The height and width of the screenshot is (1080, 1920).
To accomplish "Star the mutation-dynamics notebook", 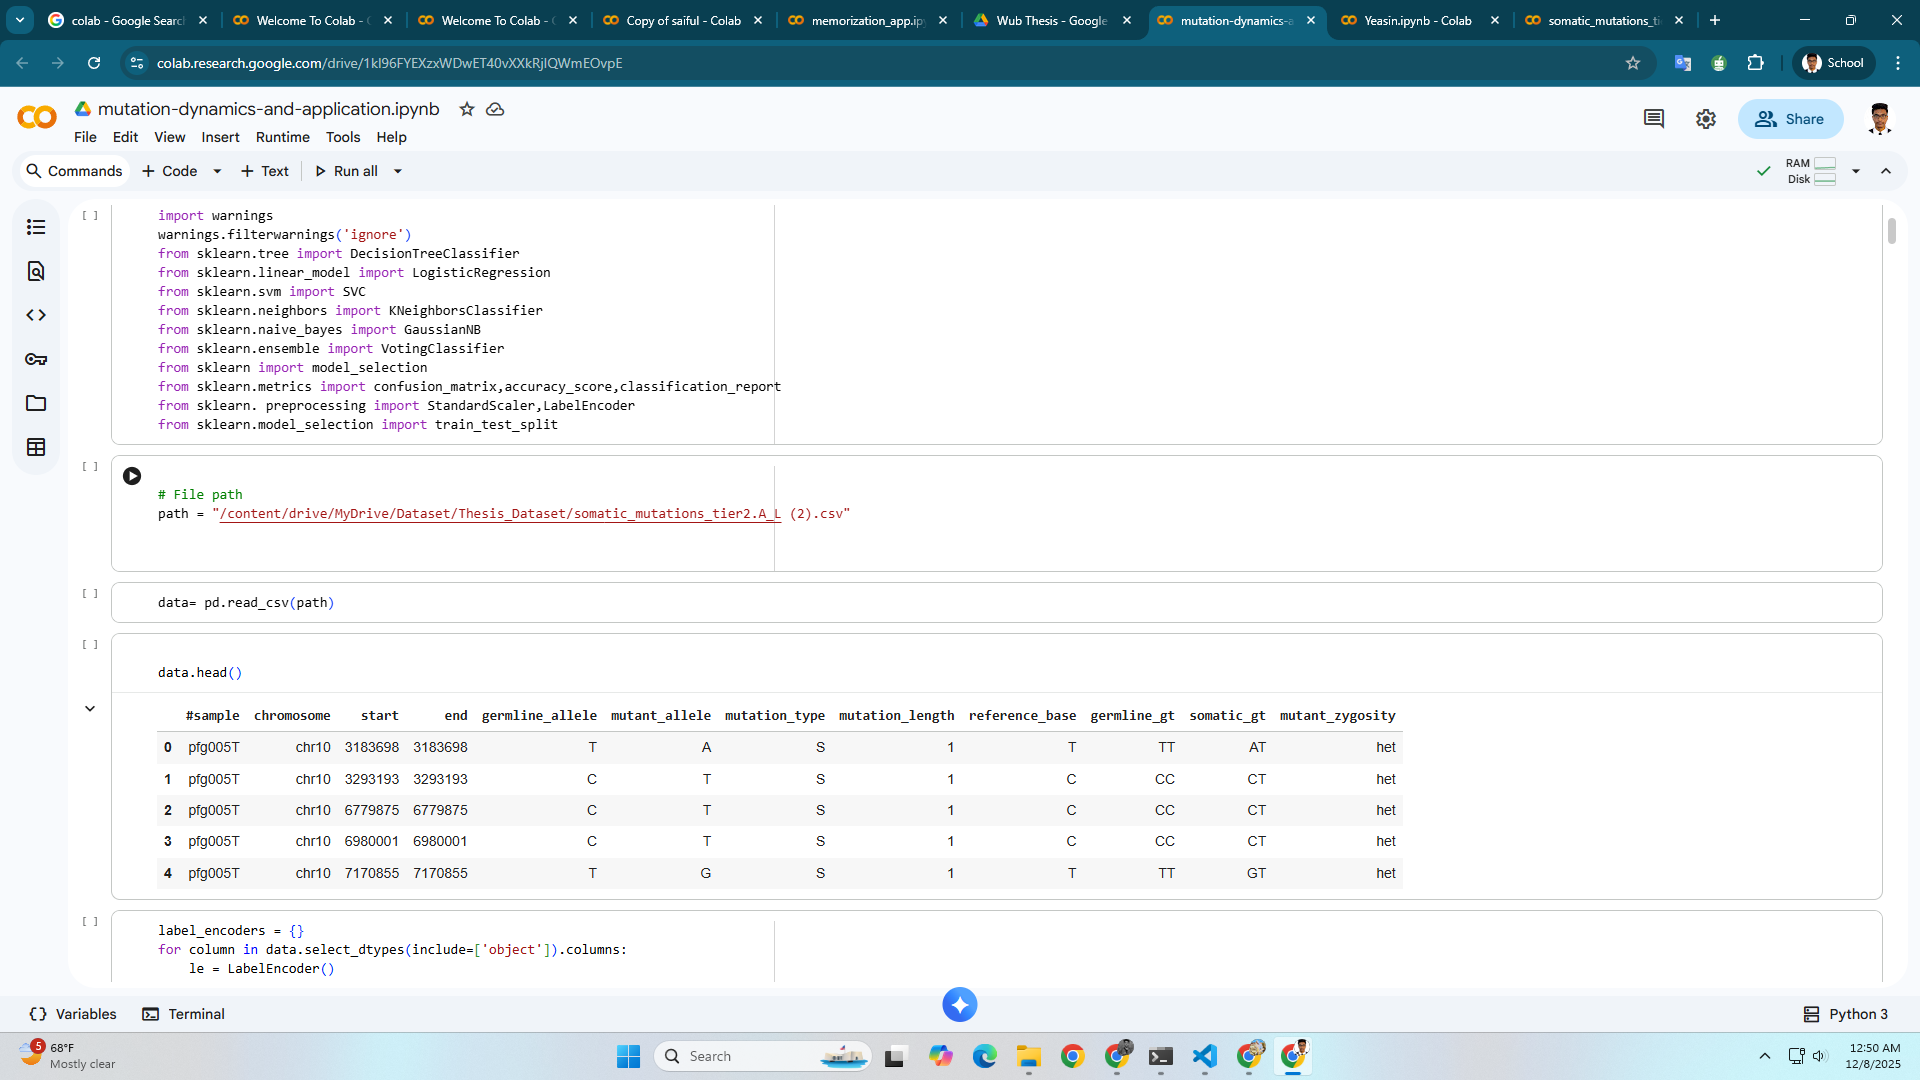I will click(466, 109).
